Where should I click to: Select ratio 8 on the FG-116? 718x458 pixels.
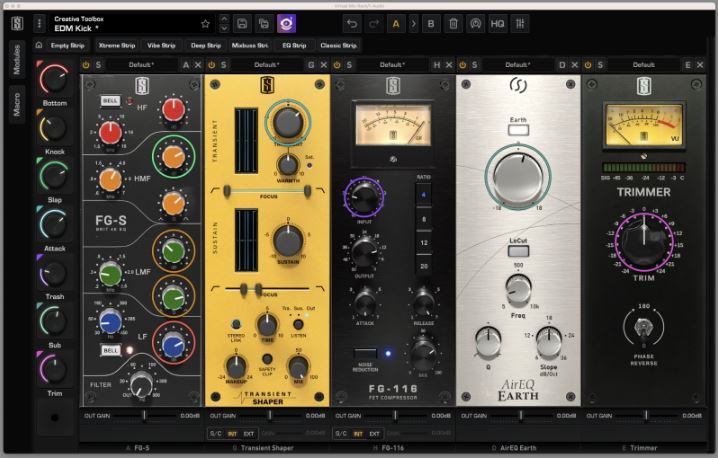[x=424, y=219]
